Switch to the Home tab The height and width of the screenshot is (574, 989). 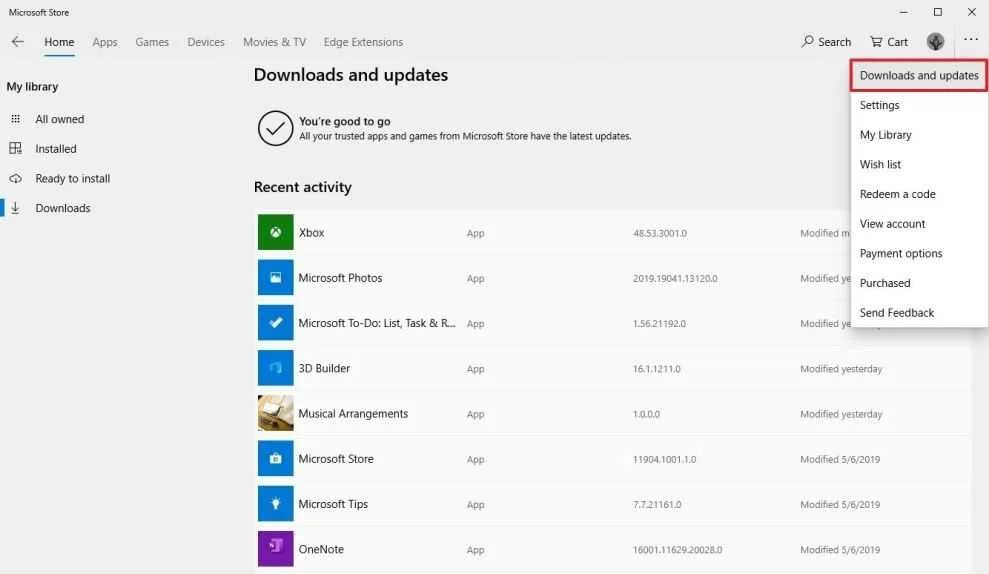[x=59, y=42]
